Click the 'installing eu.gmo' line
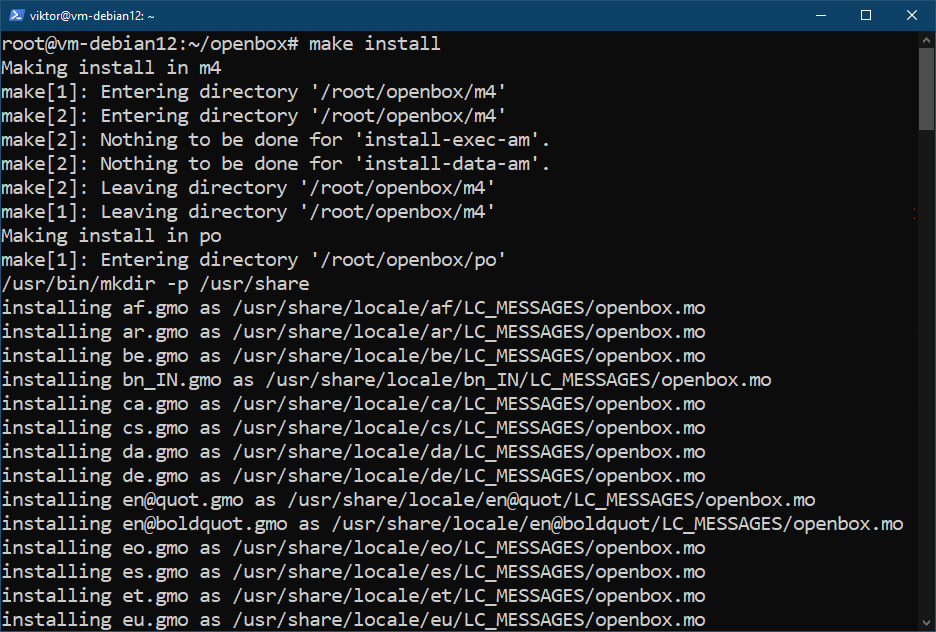Viewport: 936px width, 632px height. (353, 619)
